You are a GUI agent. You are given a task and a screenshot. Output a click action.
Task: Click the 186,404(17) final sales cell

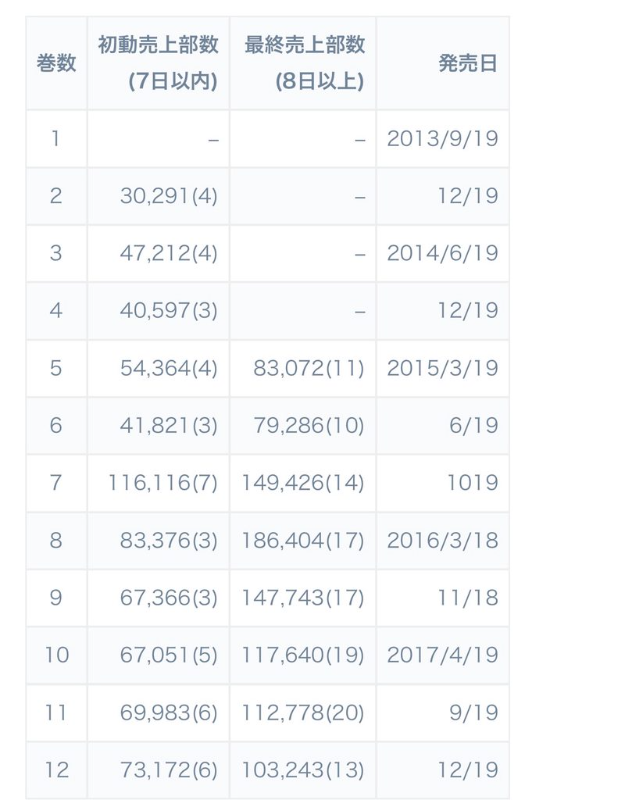pos(303,540)
